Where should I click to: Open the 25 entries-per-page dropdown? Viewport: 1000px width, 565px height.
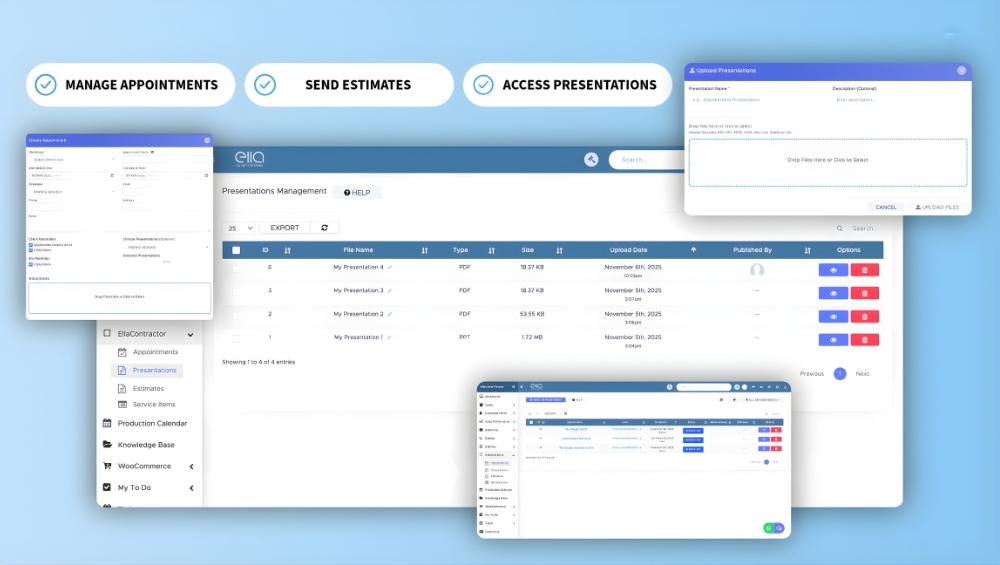(x=240, y=228)
